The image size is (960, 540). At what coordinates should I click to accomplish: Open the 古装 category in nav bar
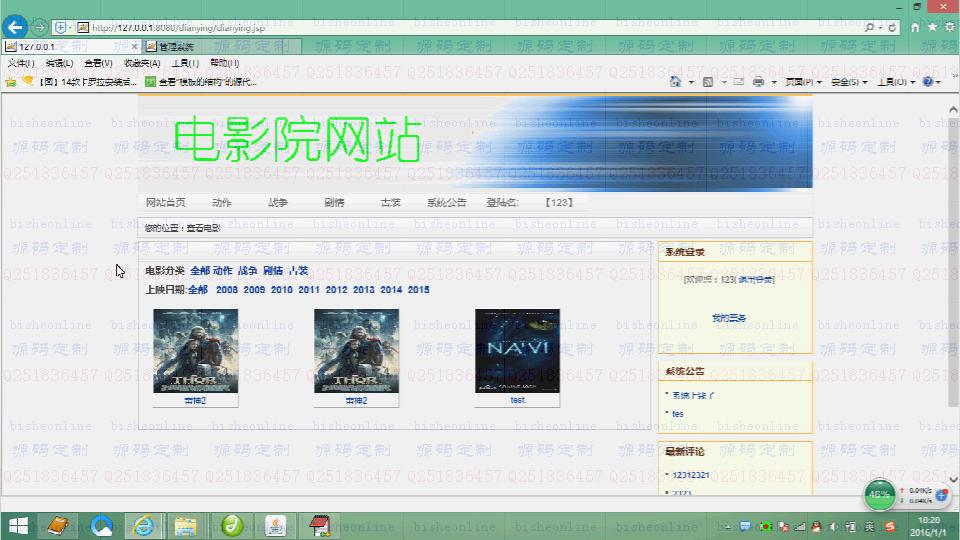point(391,202)
